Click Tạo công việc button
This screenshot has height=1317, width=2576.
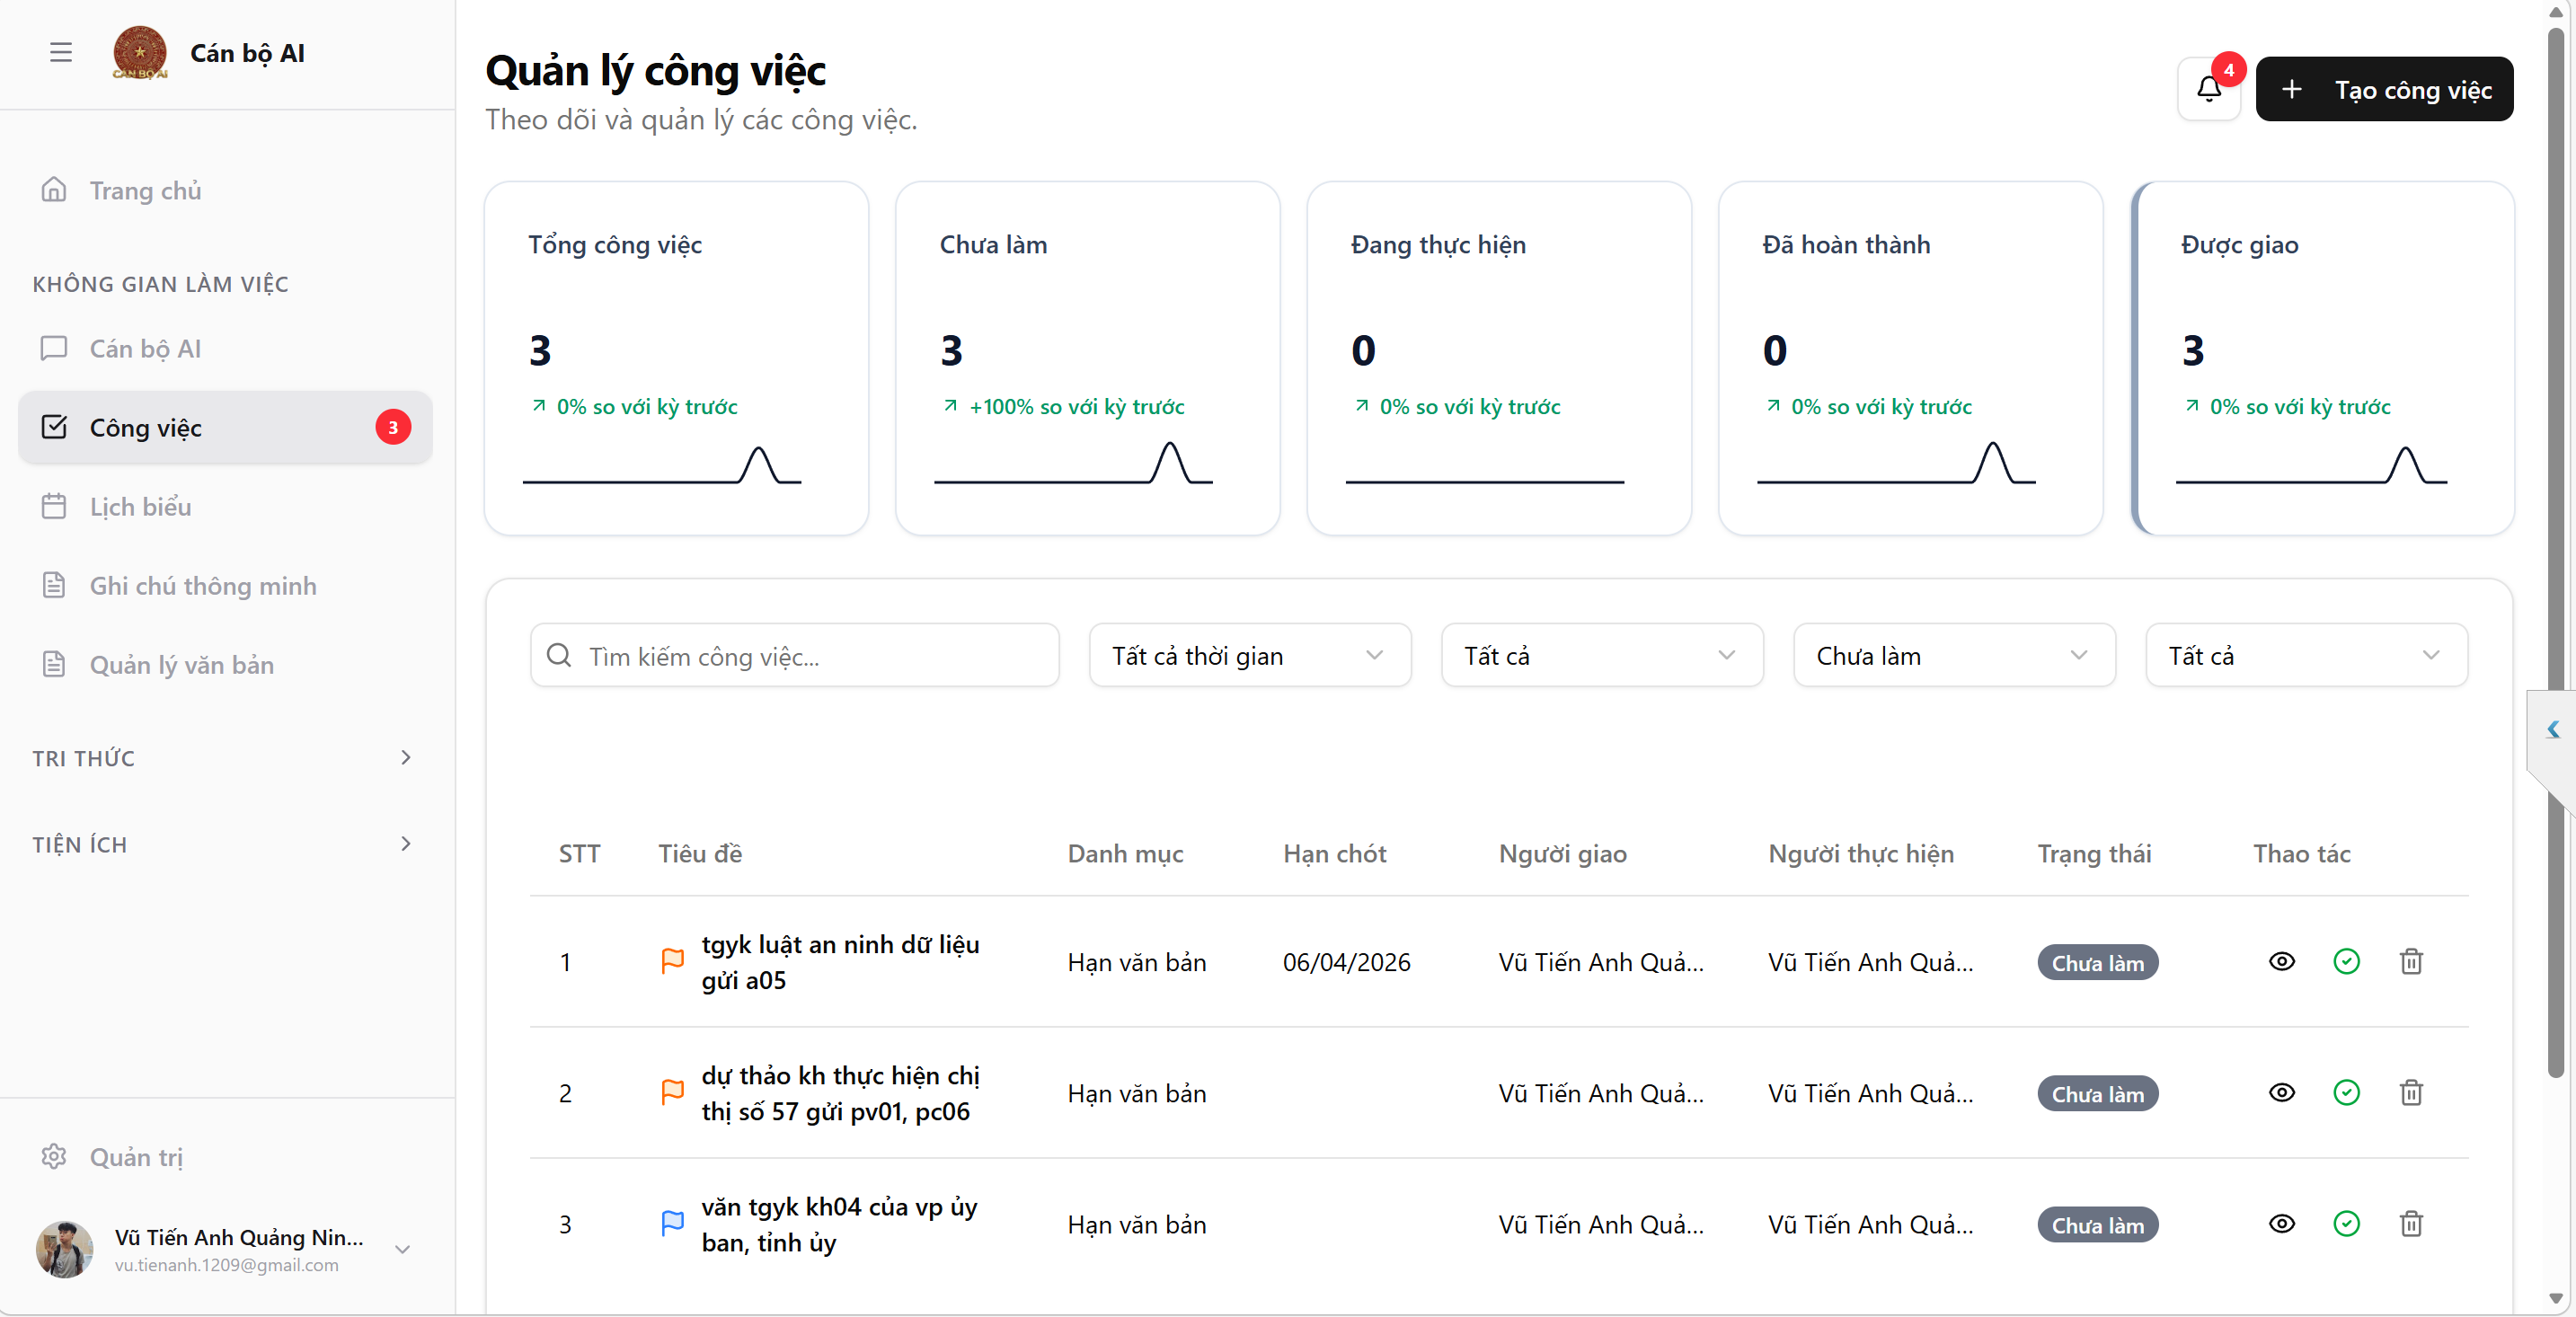click(x=2384, y=89)
